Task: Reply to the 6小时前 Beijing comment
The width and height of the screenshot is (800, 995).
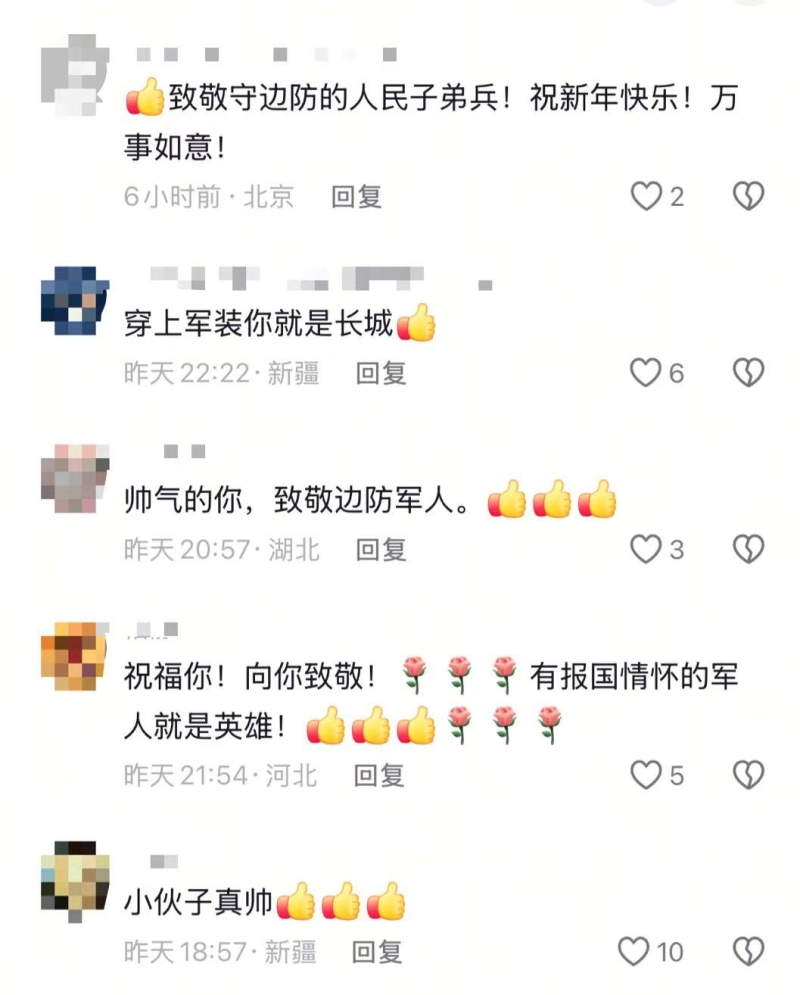Action: point(357,197)
